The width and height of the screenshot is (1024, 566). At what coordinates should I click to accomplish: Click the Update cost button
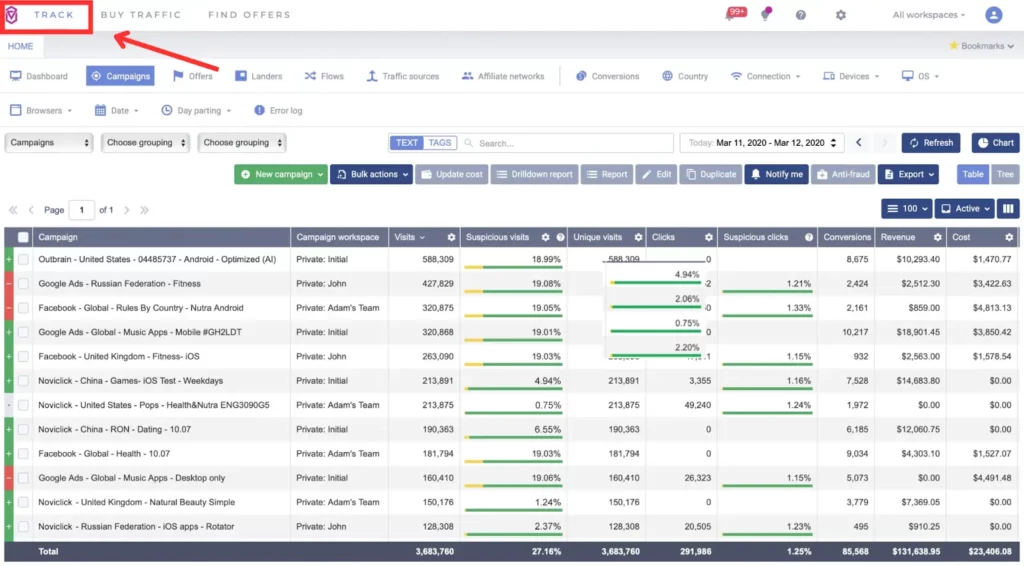coord(452,174)
